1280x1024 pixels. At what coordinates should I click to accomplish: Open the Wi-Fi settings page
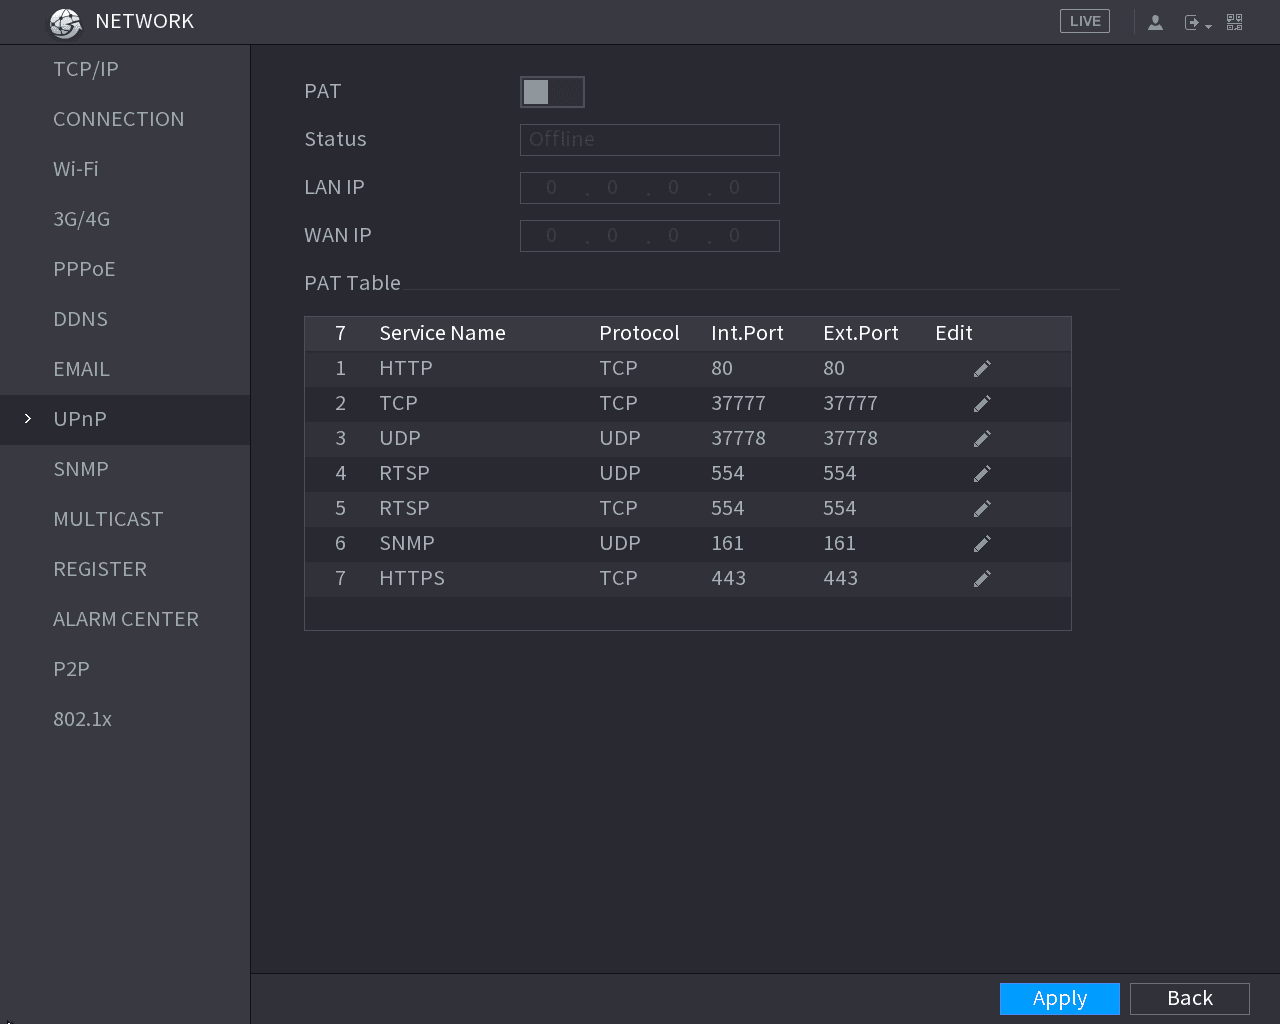[x=125, y=170]
